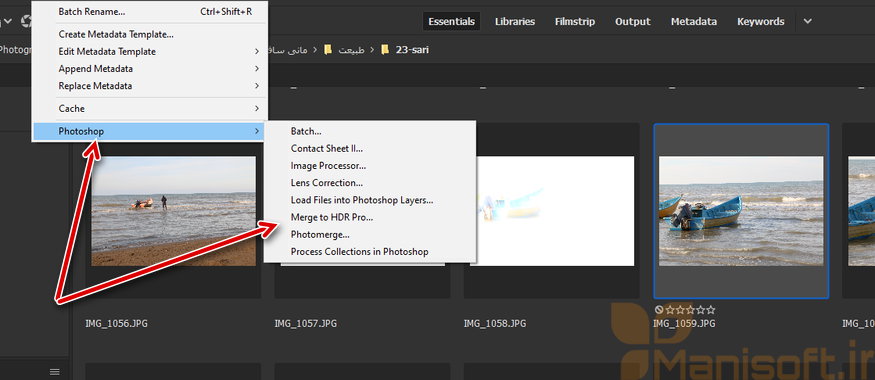Image resolution: width=875 pixels, height=380 pixels.
Task: Click the Edit Metadata Template submenu arrow
Action: (x=257, y=51)
